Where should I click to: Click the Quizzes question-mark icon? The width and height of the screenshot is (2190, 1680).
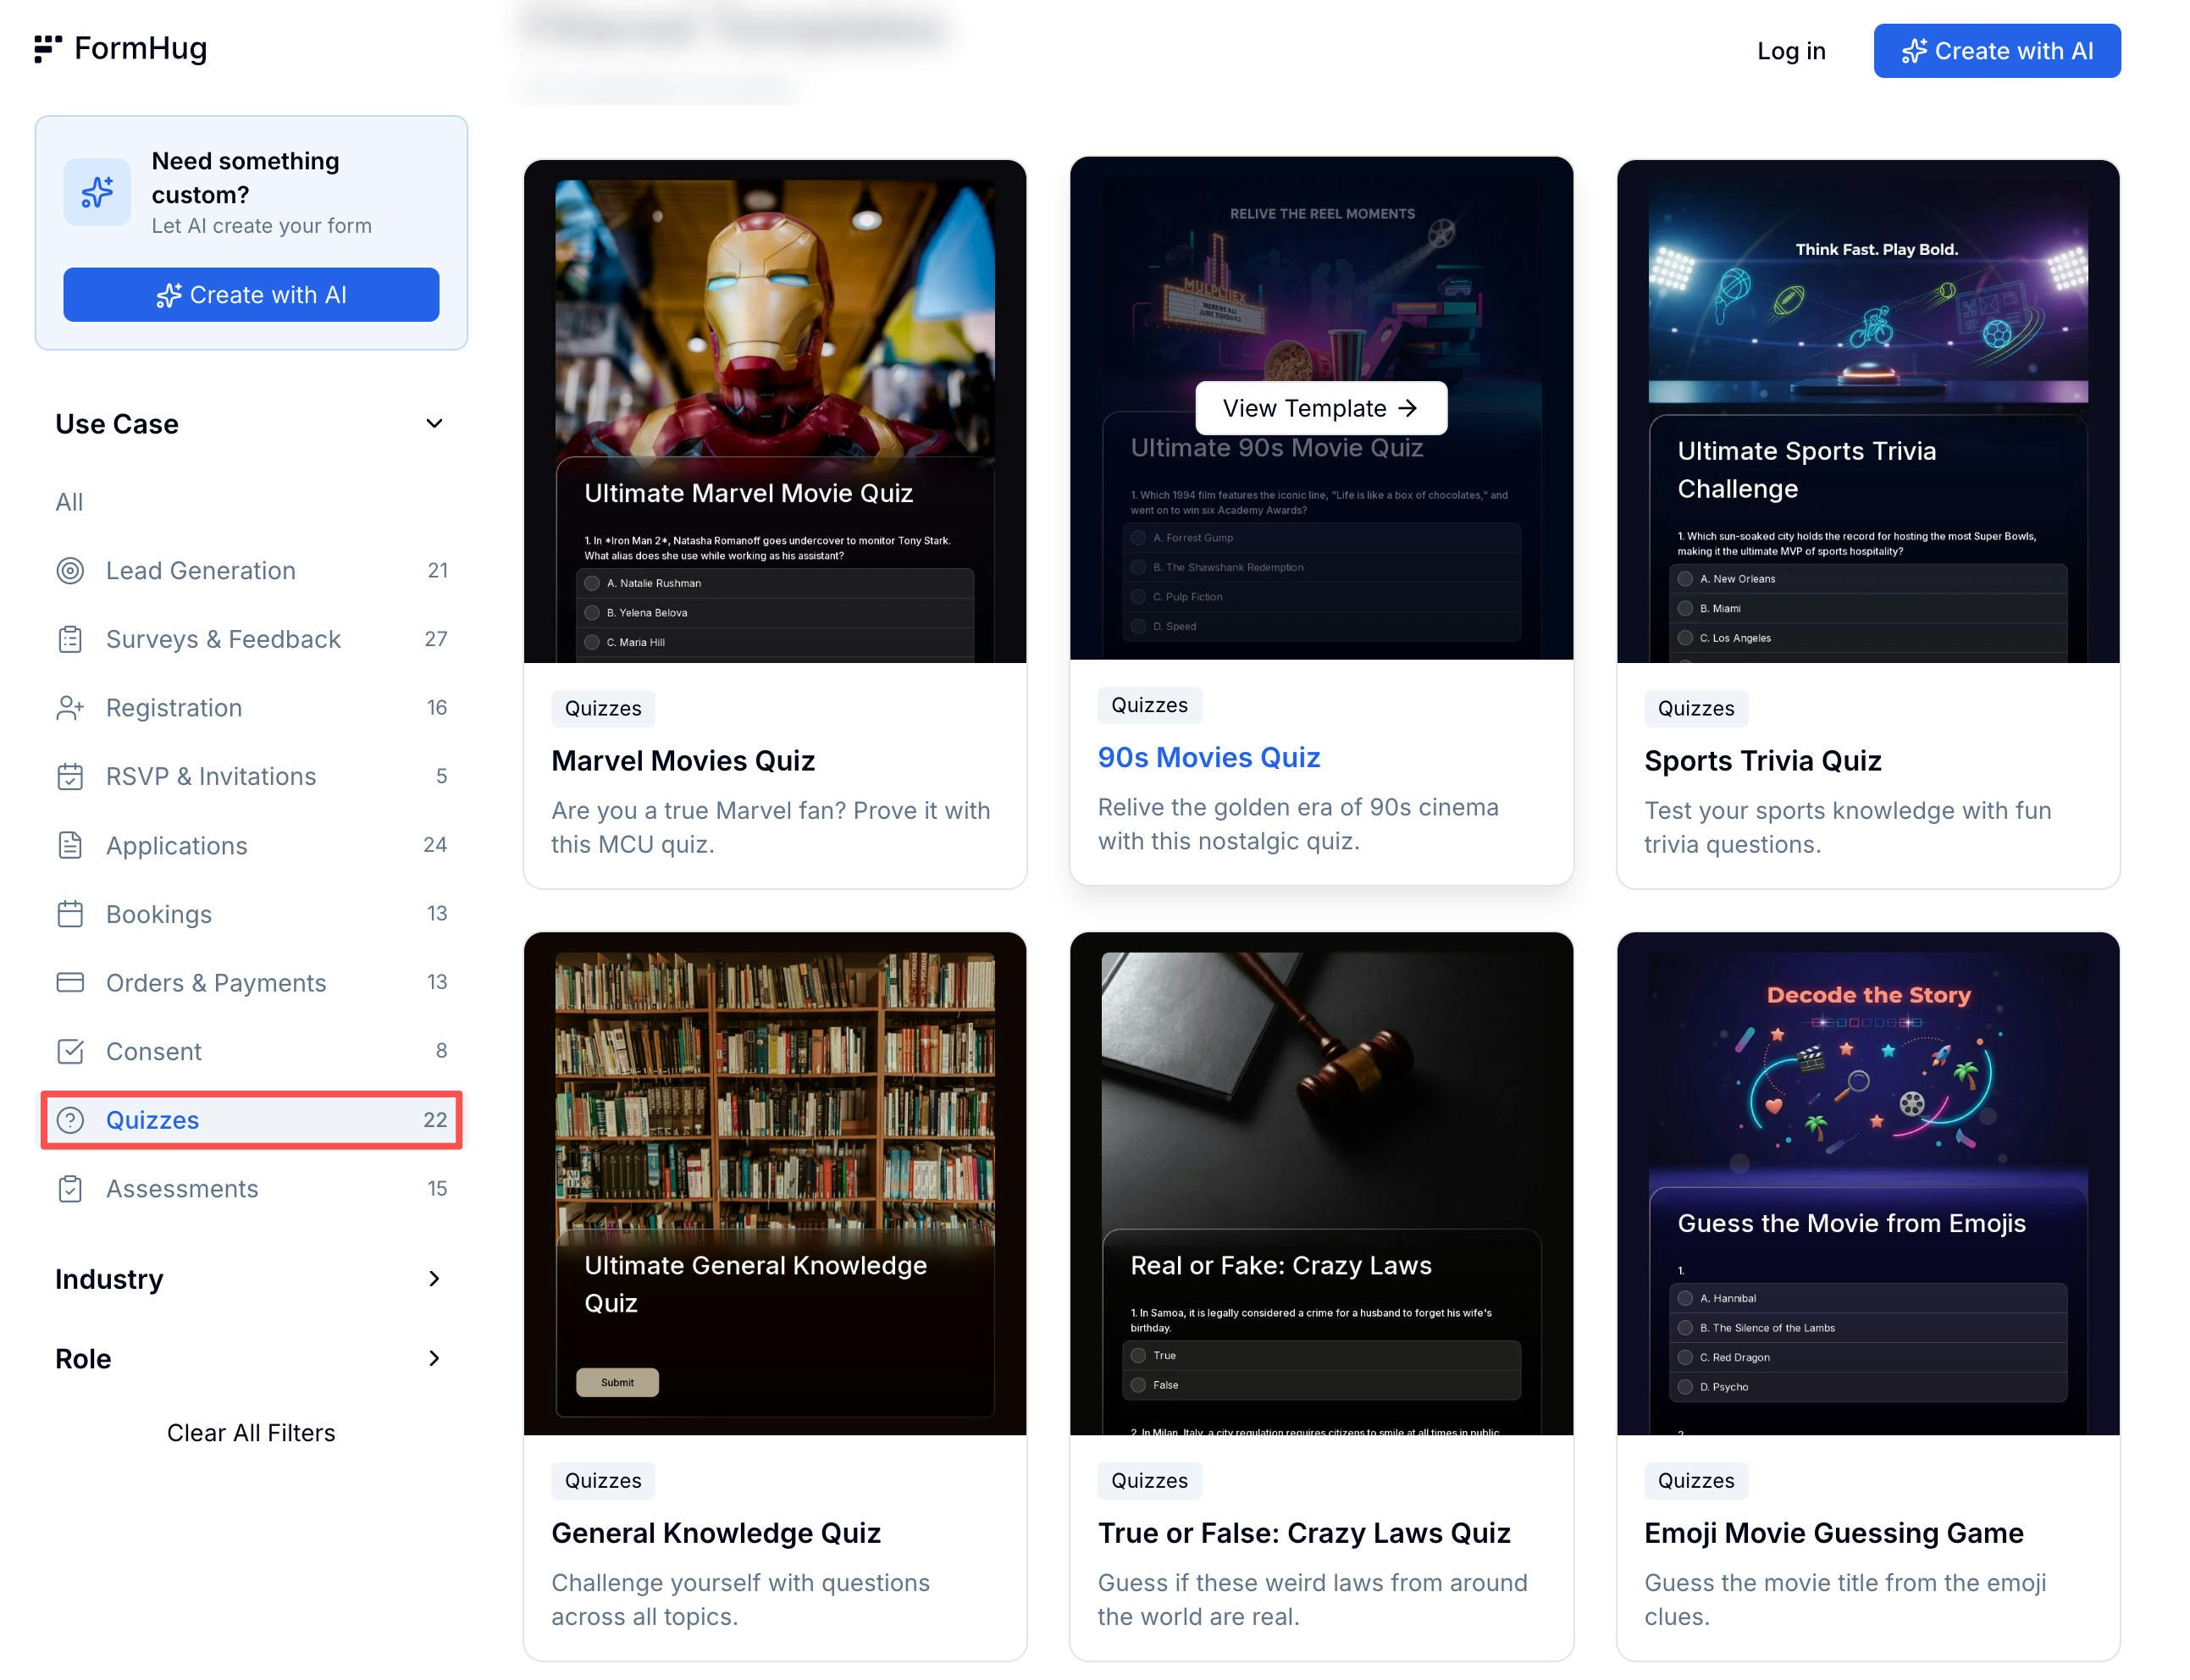[71, 1120]
